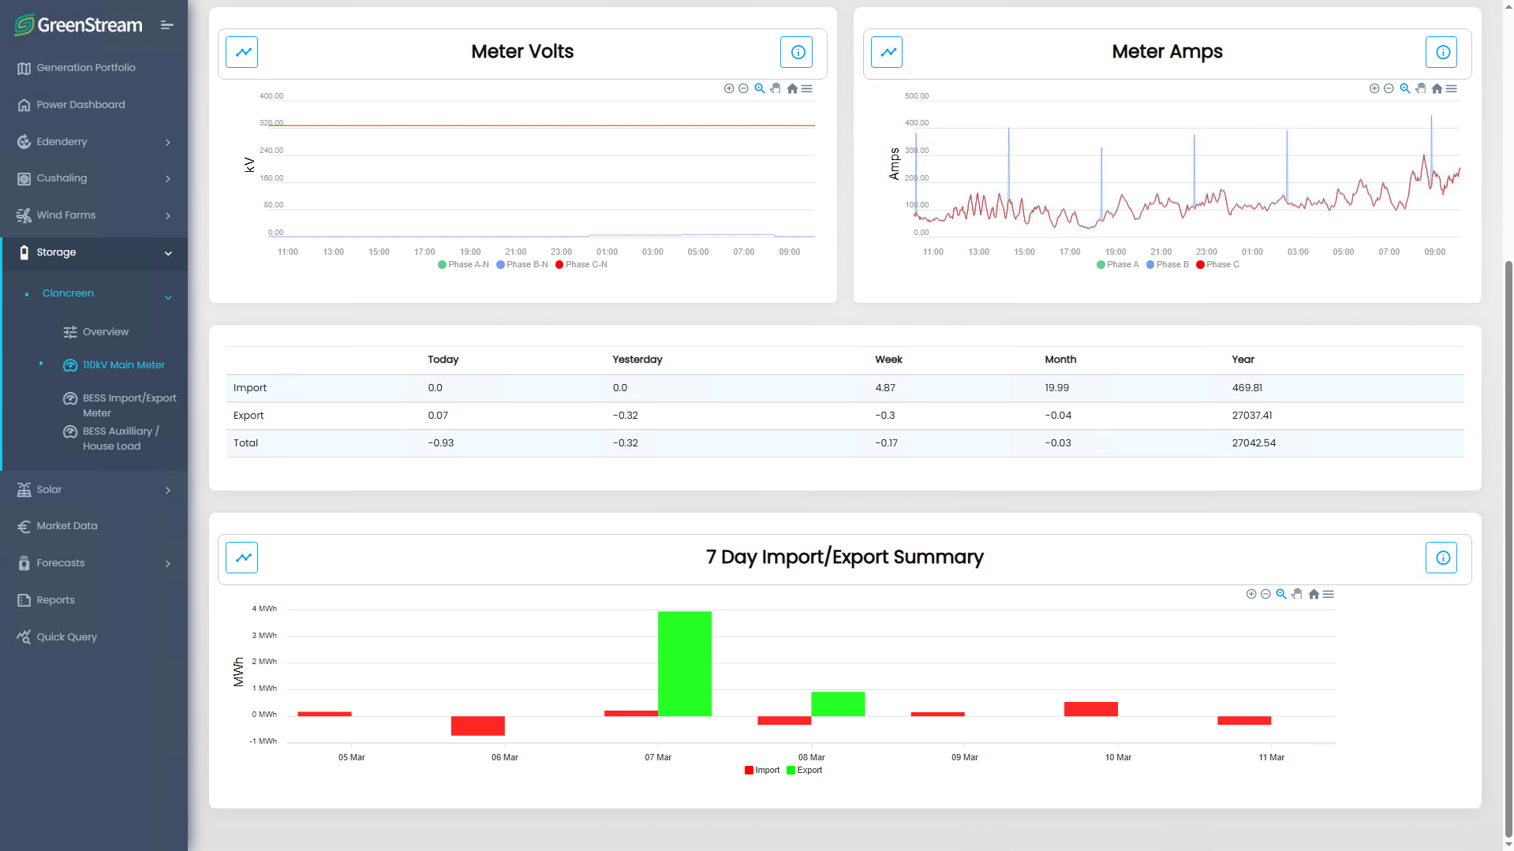Viewport: 1514px width, 851px height.
Task: Expand the Wind Farms menu
Action: coord(94,215)
